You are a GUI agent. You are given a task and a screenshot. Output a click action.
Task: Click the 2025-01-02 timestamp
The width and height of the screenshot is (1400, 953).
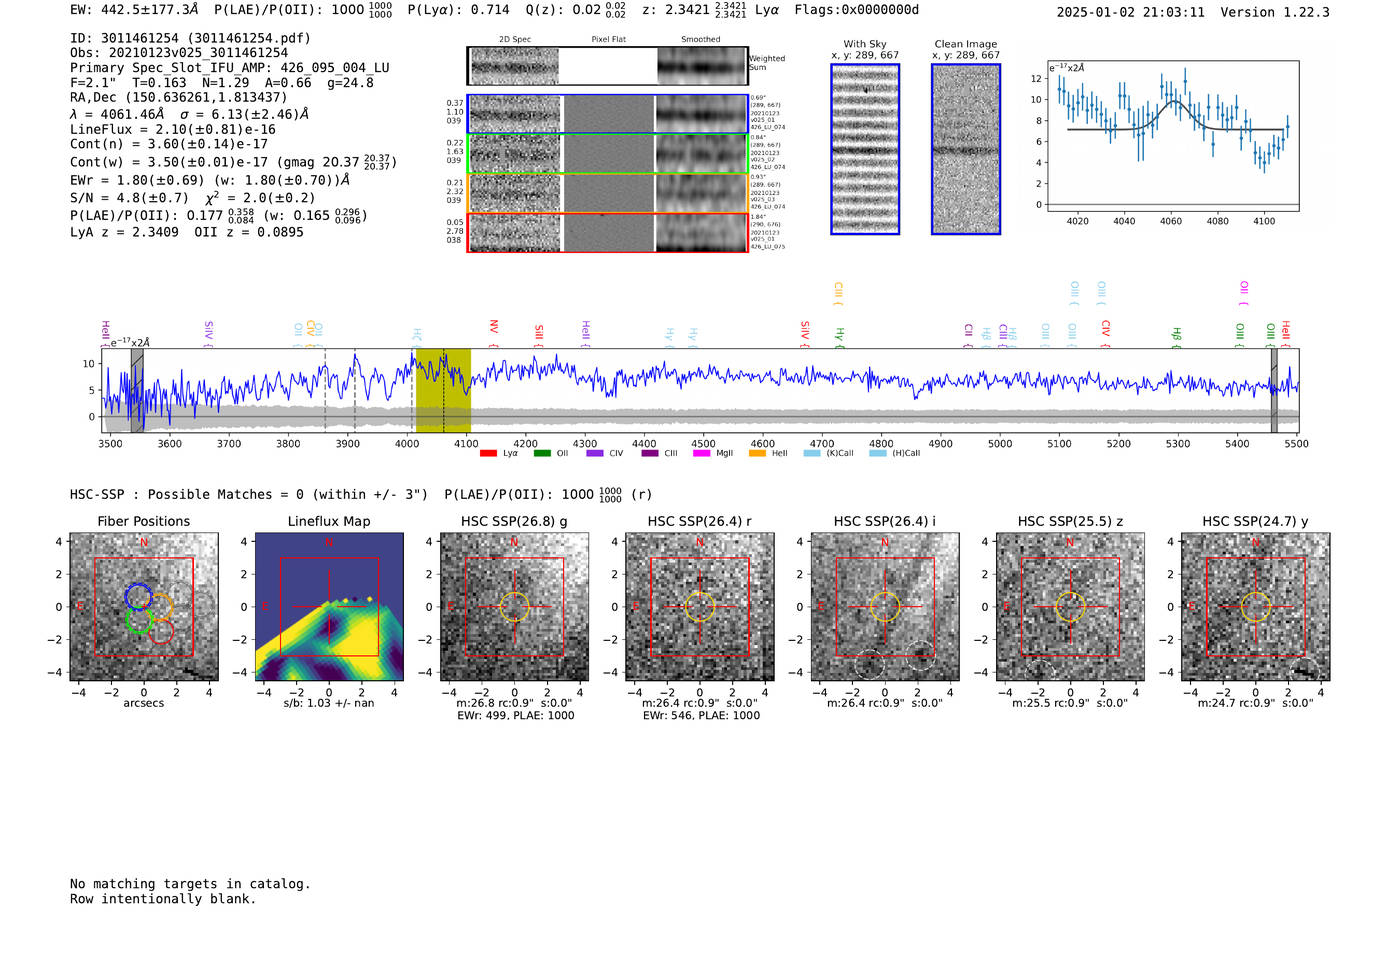(x=1131, y=12)
